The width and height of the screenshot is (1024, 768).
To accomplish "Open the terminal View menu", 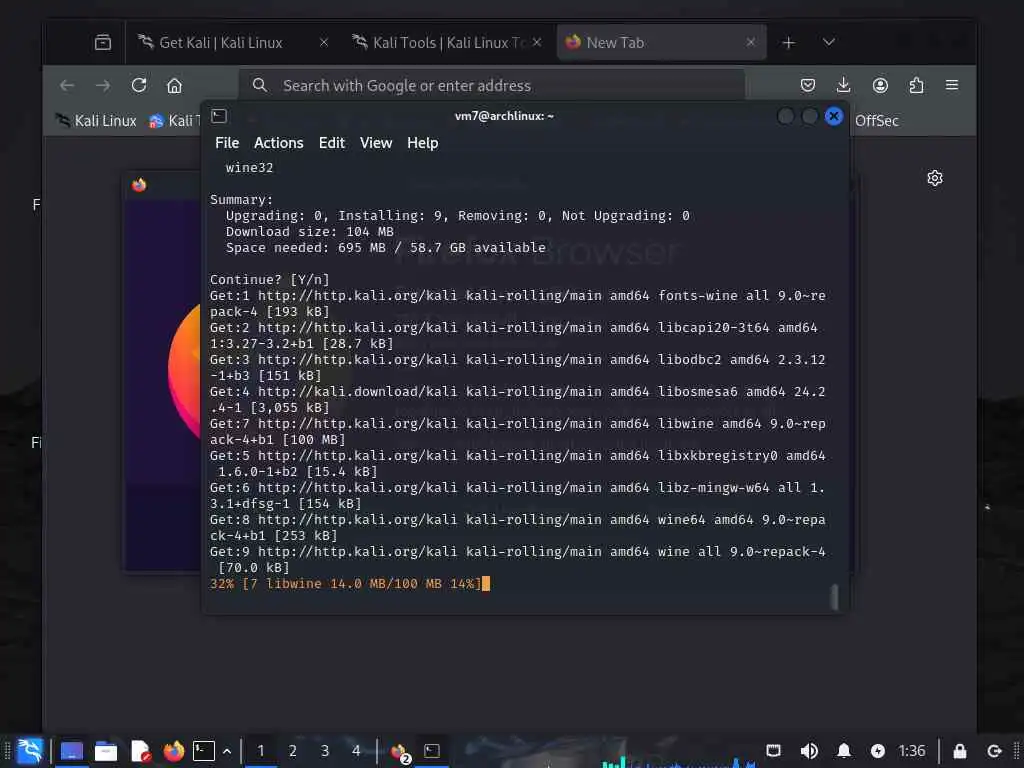I will click(x=376, y=143).
